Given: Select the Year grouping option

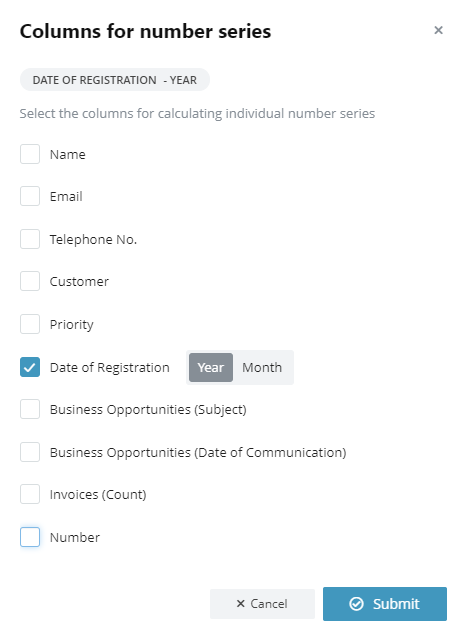Looking at the screenshot, I should pyautogui.click(x=211, y=367).
